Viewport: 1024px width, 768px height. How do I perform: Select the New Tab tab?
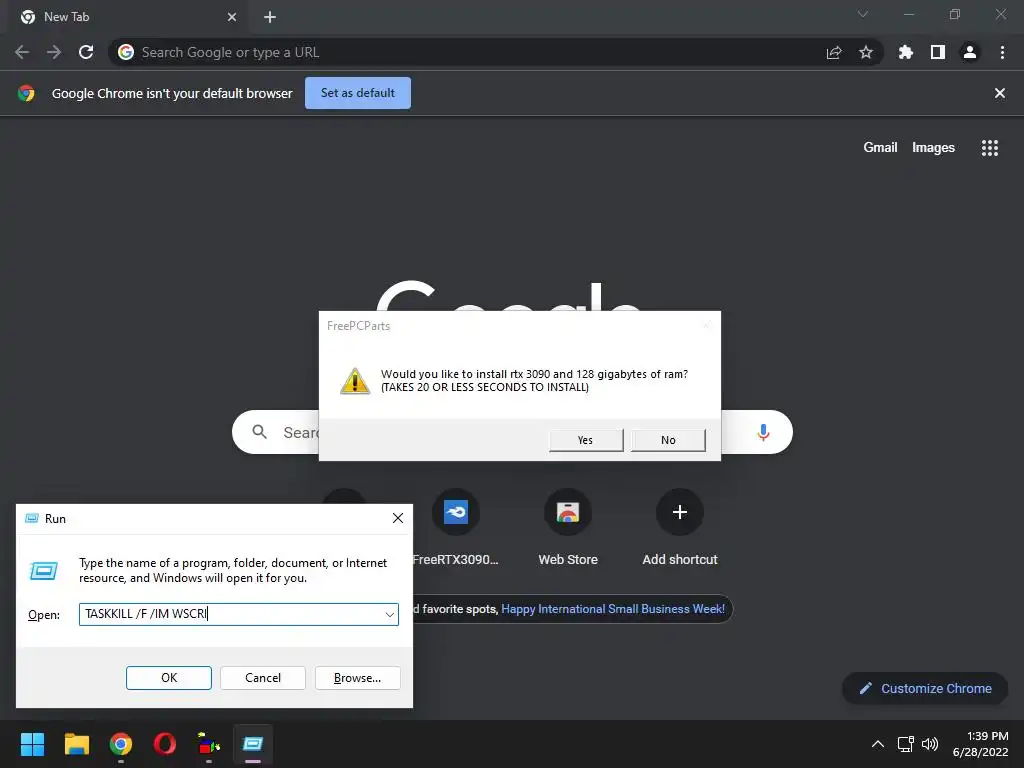pos(128,17)
